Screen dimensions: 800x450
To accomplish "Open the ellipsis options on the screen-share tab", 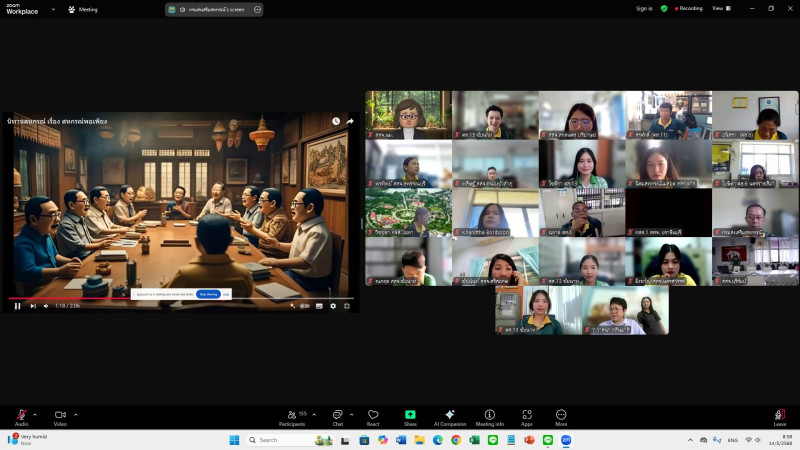I will coord(257,9).
